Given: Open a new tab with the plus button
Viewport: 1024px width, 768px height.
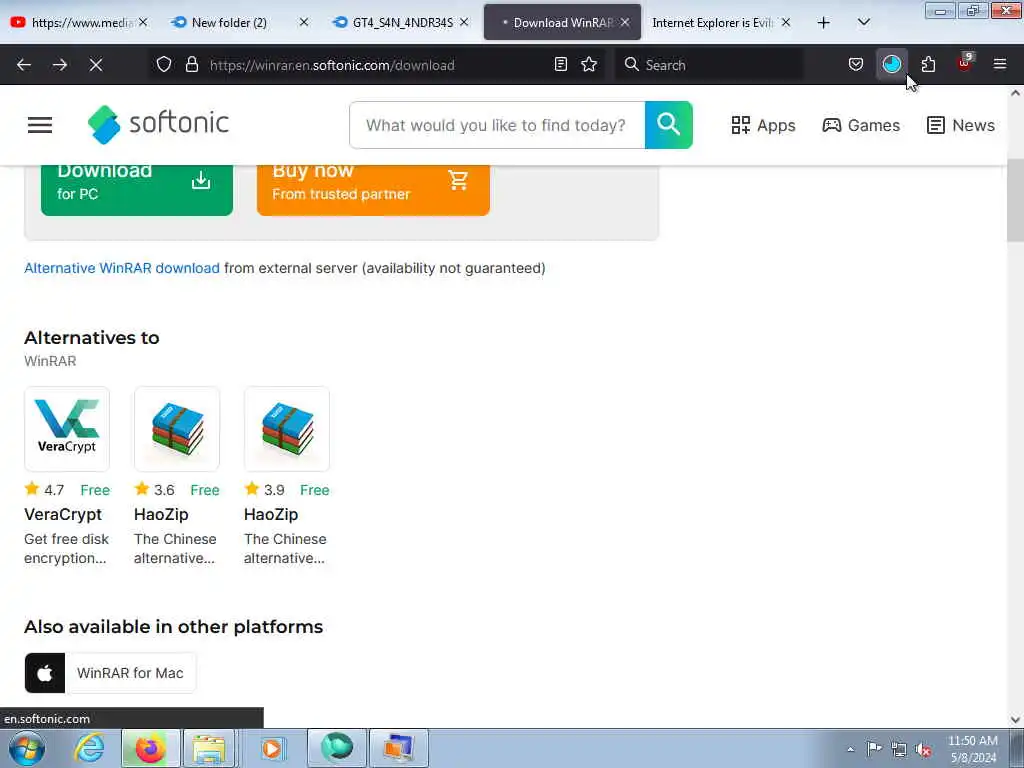Looking at the screenshot, I should [824, 23].
